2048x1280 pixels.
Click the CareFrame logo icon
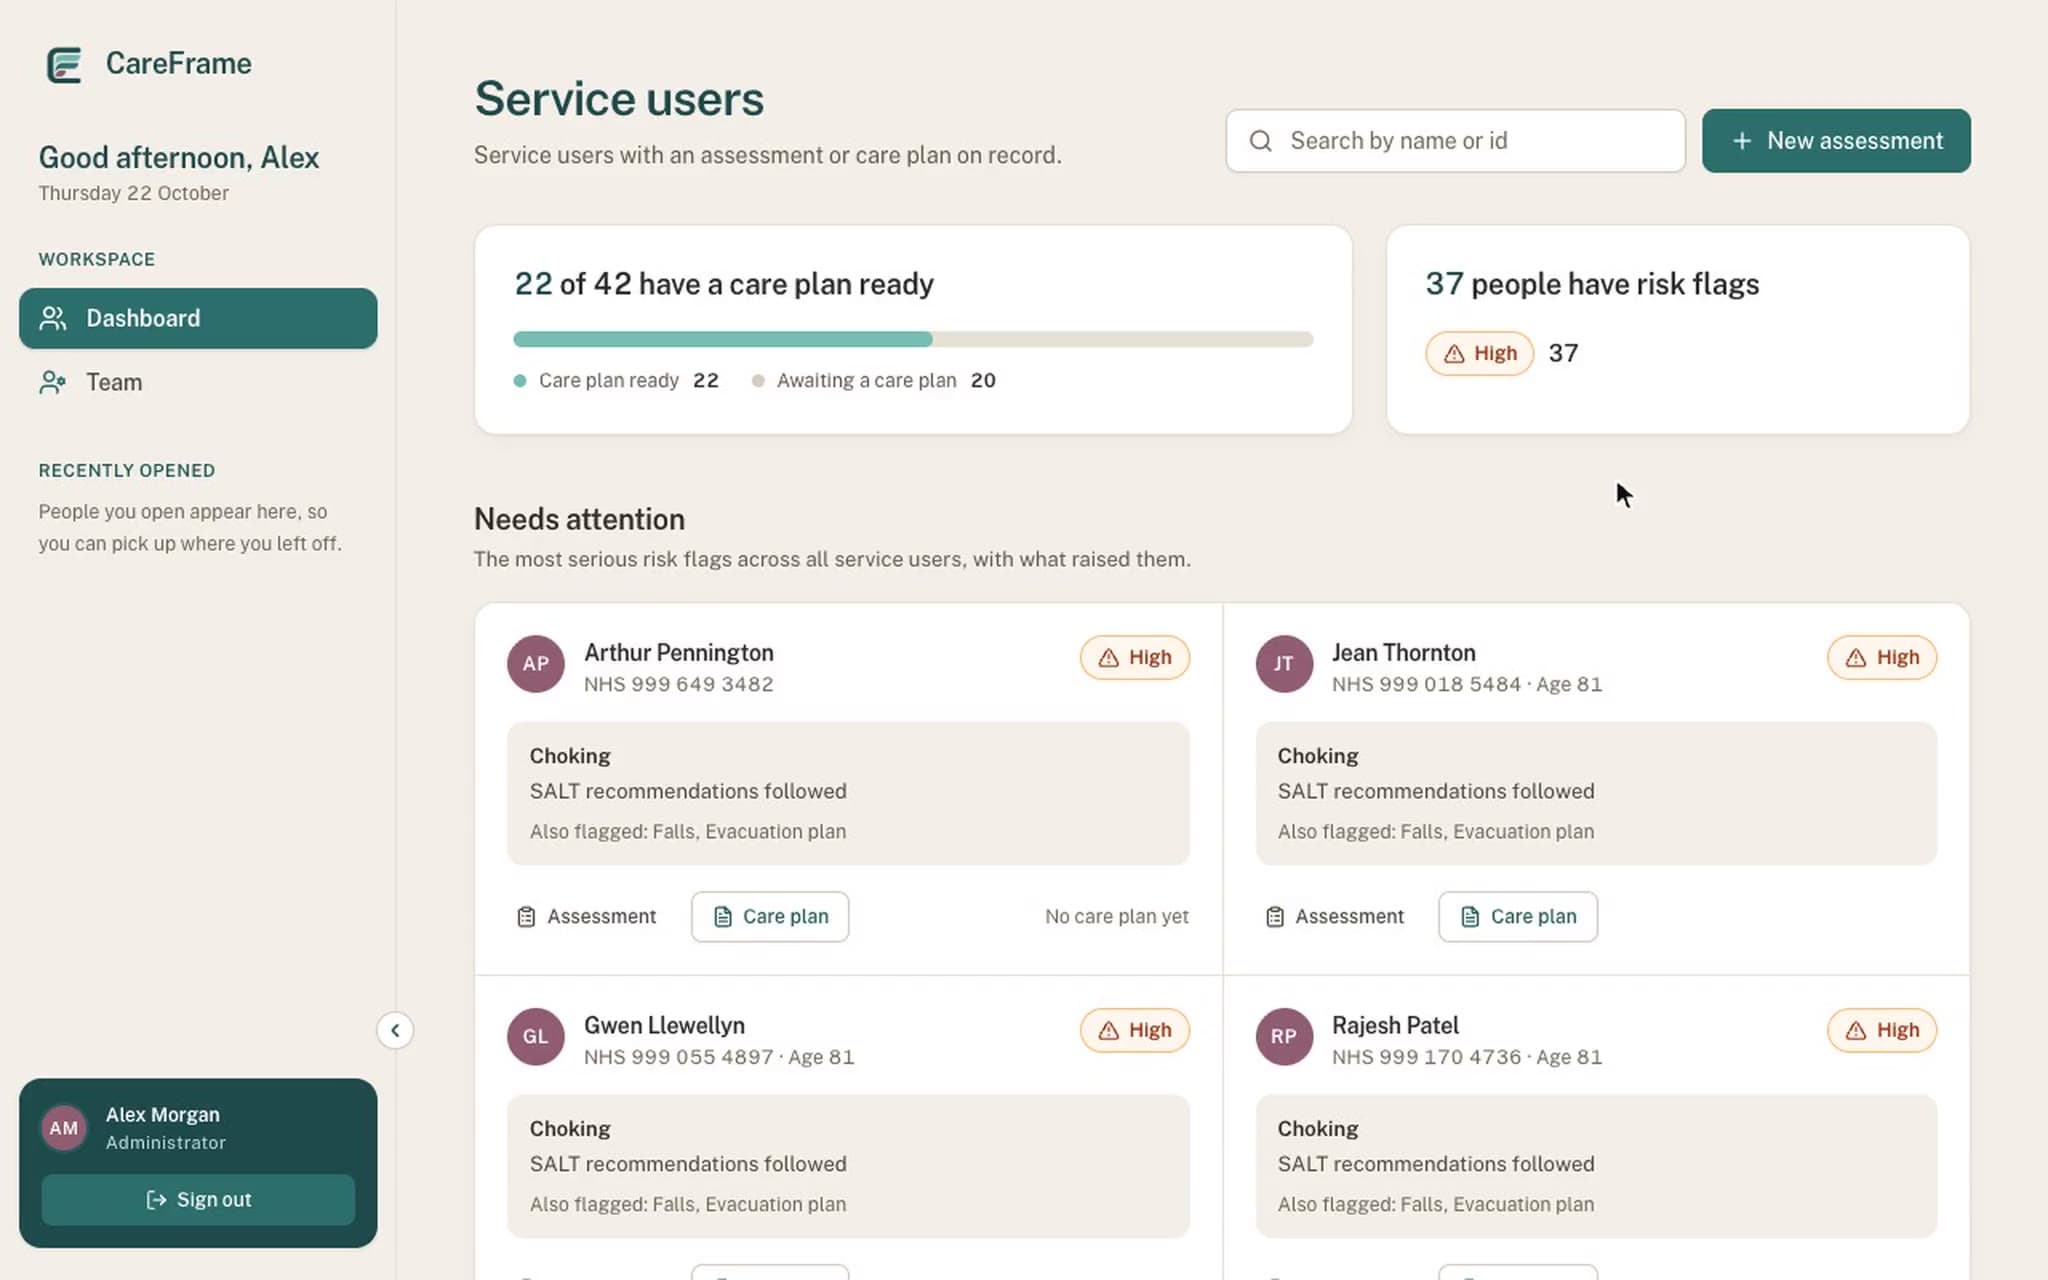pyautogui.click(x=64, y=65)
